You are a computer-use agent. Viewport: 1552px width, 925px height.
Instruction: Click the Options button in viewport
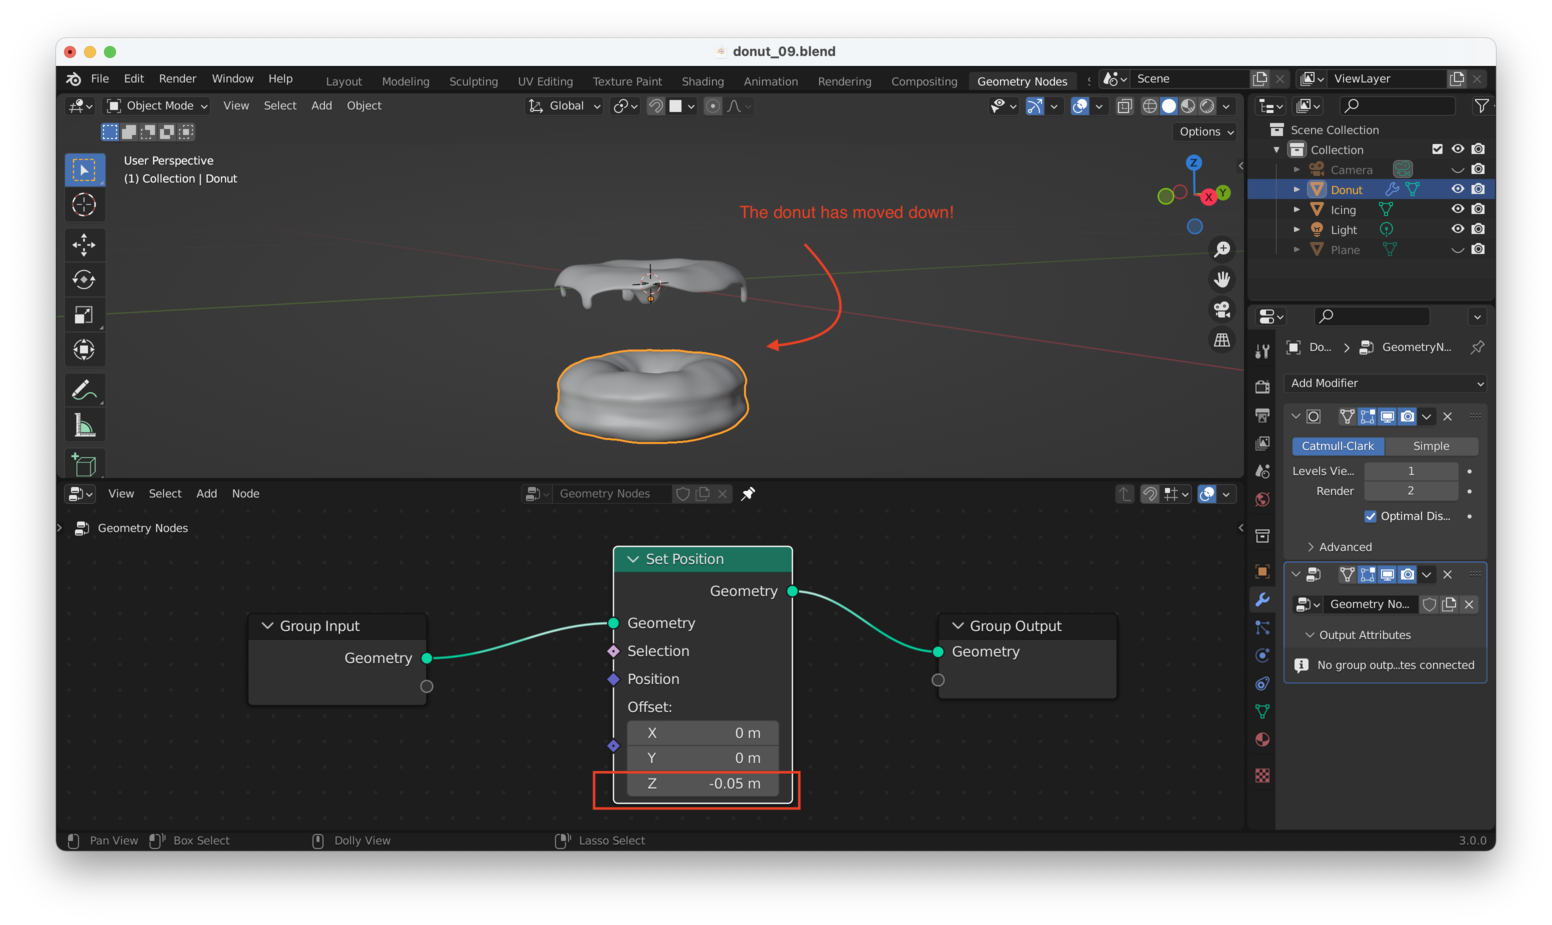(1206, 132)
